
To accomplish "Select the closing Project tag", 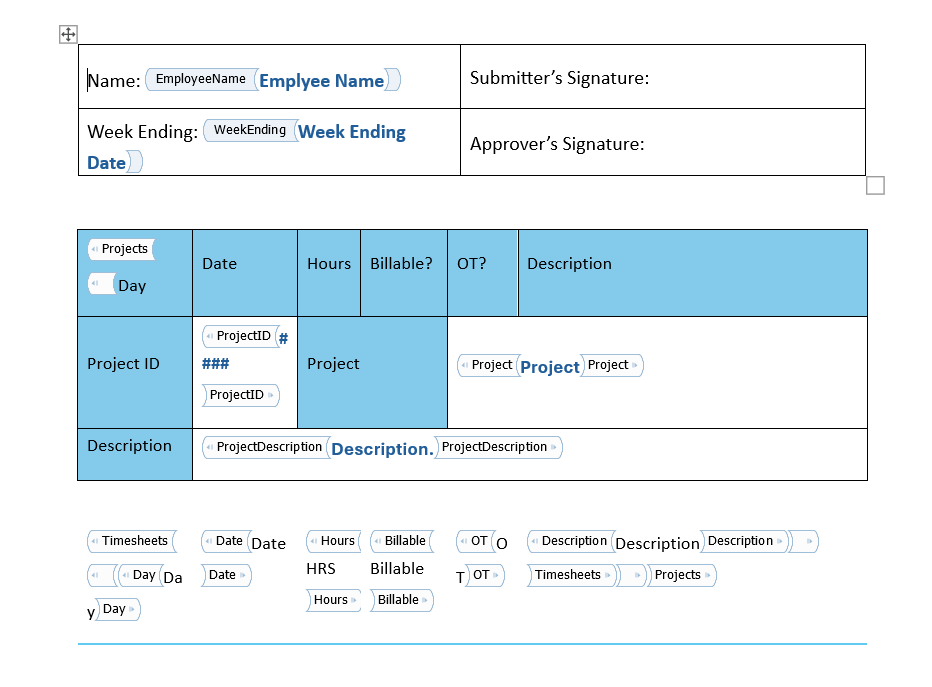I will coord(612,365).
